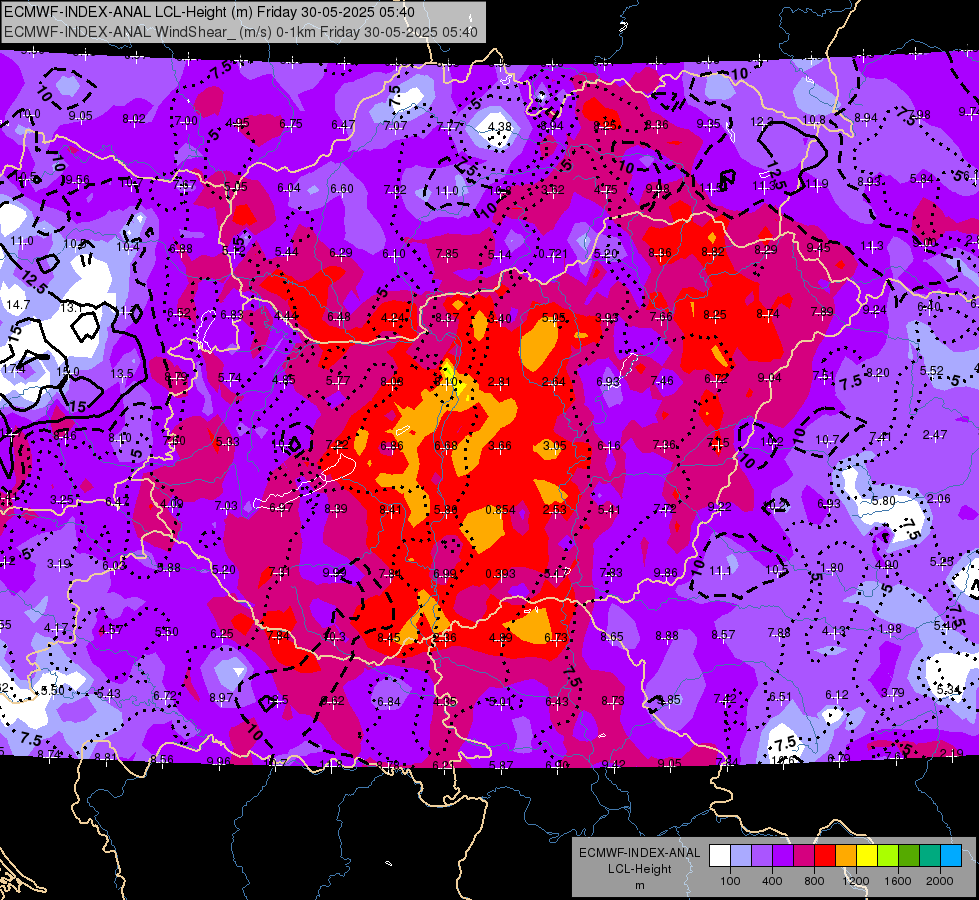The width and height of the screenshot is (979, 900).
Task: Click the grid value 9.04
Action: pos(769,377)
